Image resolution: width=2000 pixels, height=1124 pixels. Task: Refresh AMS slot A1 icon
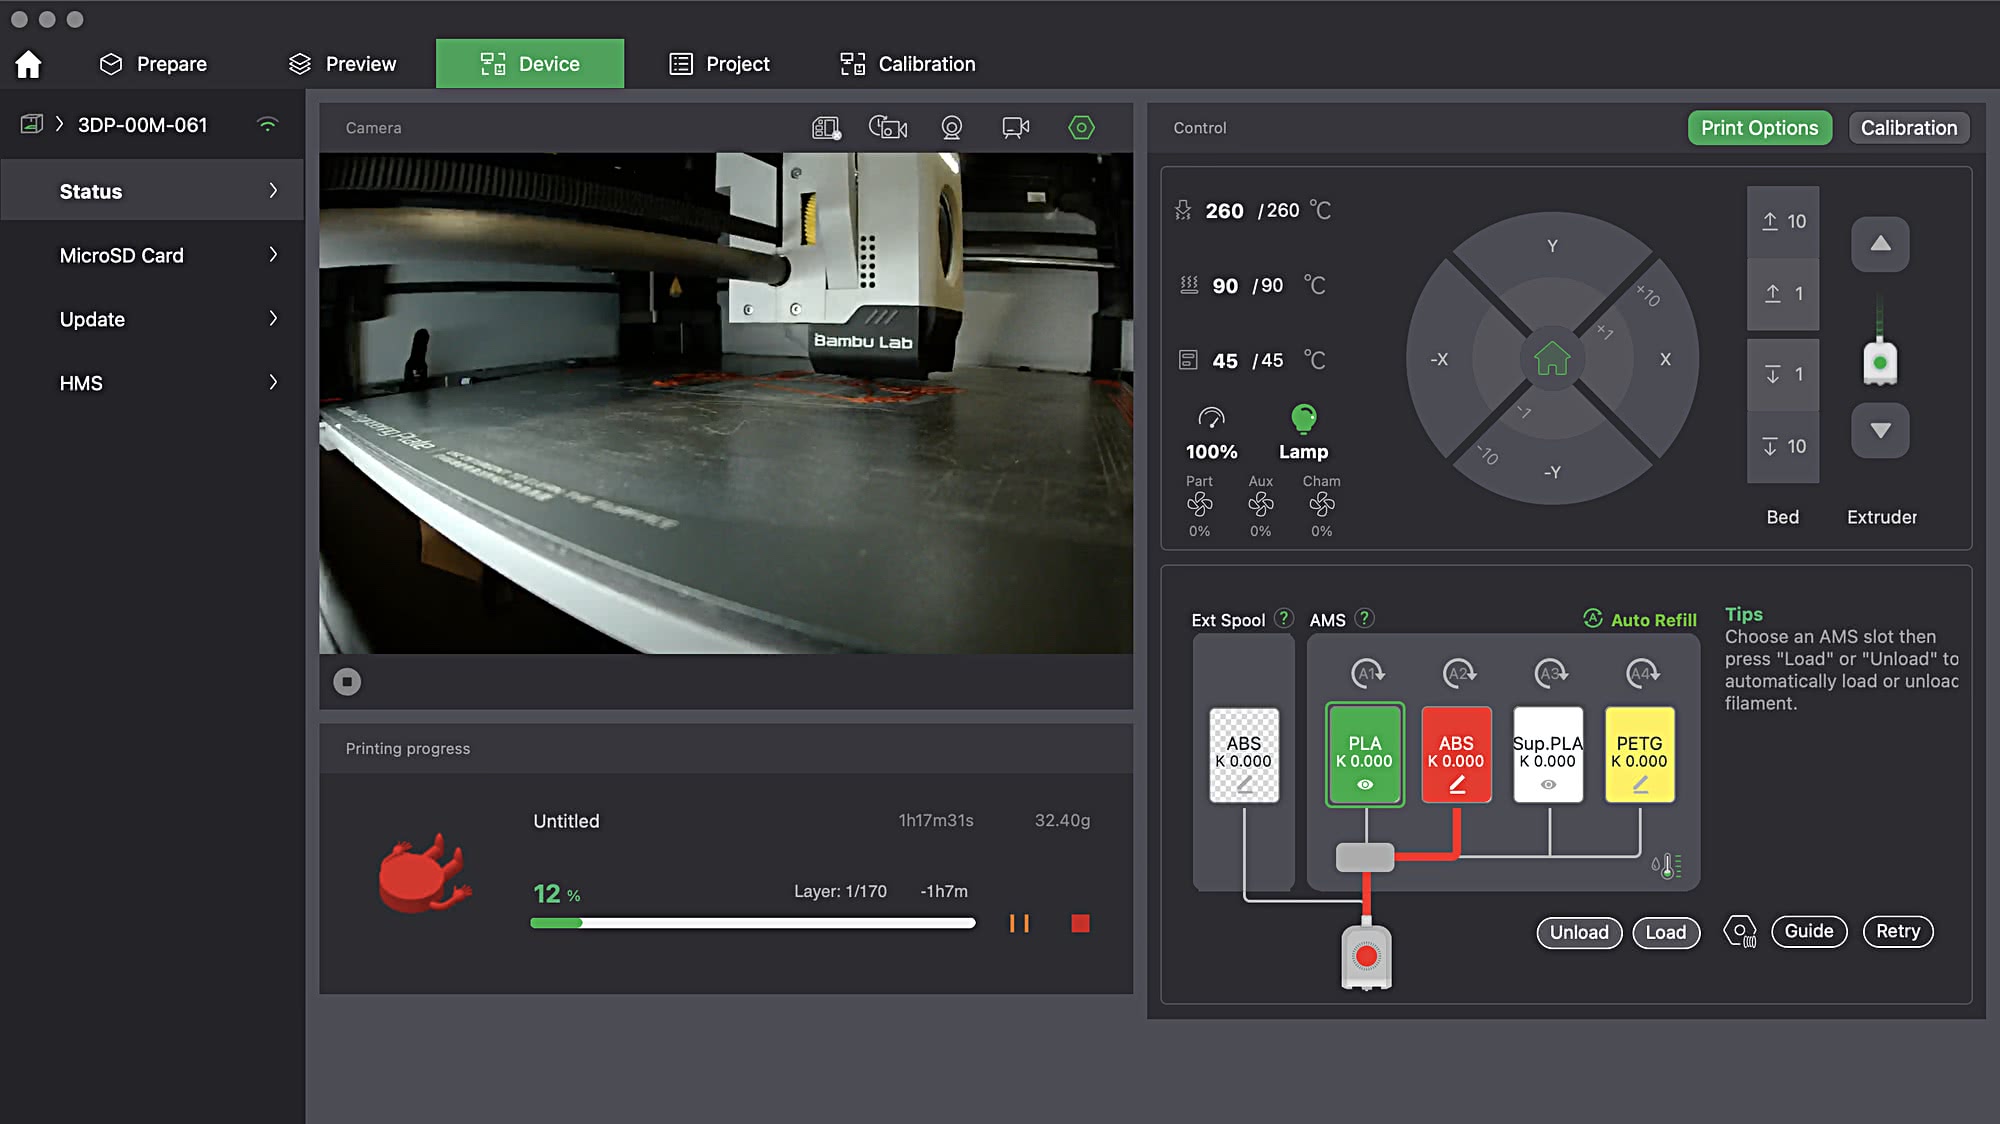pos(1366,674)
